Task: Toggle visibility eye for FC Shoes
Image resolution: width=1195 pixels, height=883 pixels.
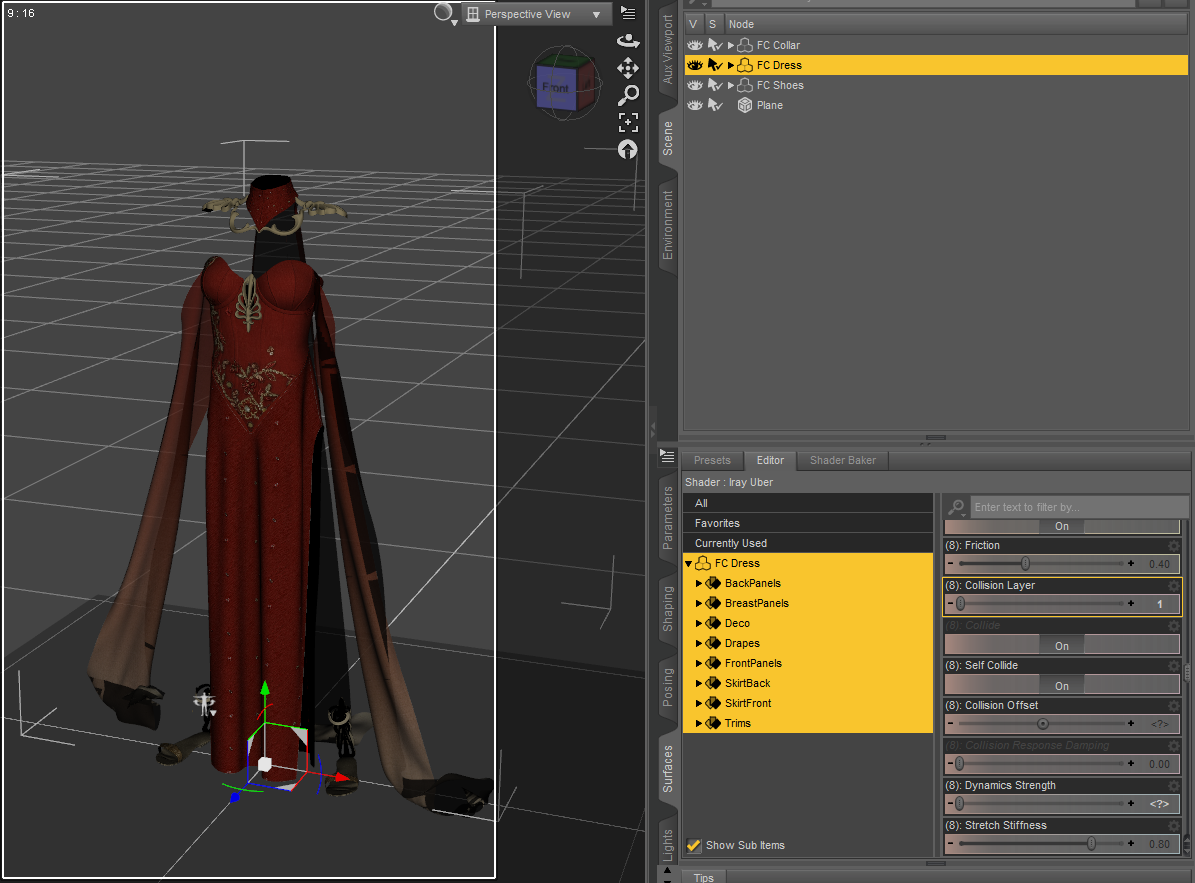Action: [x=695, y=85]
